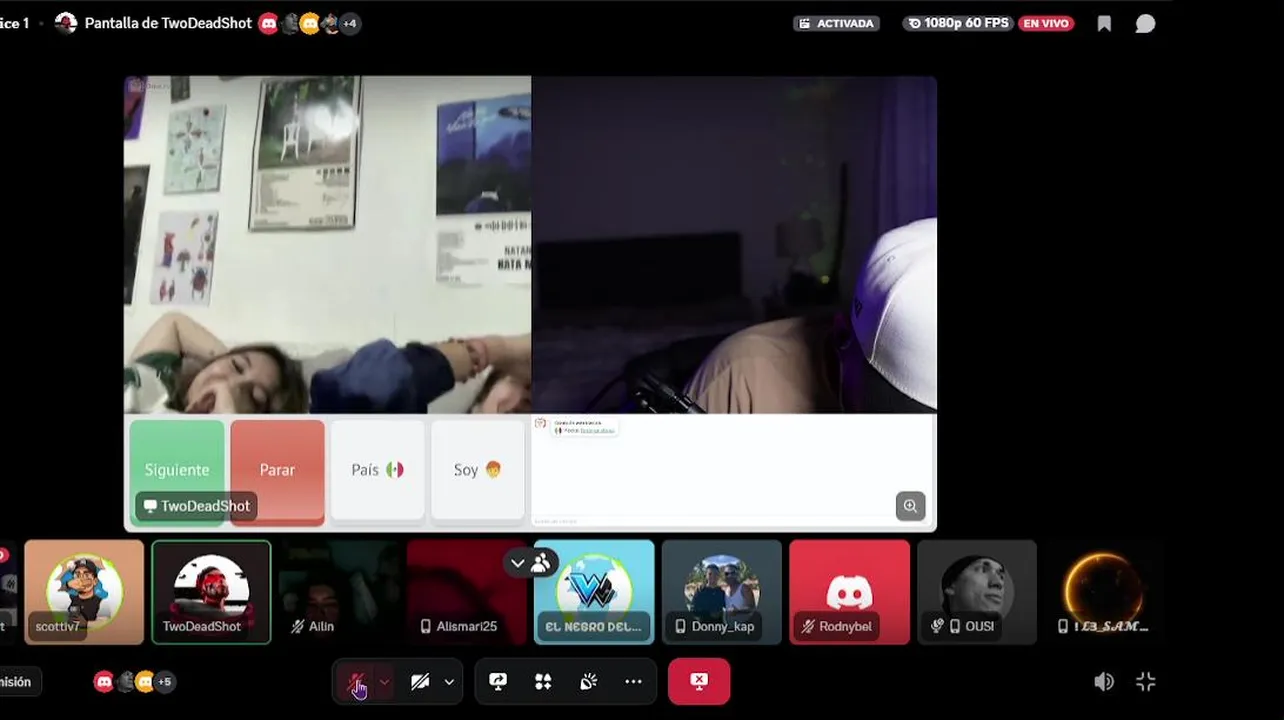
Task: Click the red Parar button
Action: pyautogui.click(x=277, y=470)
